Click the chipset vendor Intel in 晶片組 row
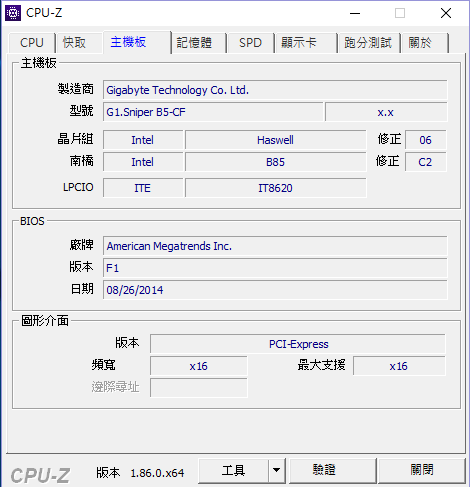470x487 pixels. tap(143, 140)
